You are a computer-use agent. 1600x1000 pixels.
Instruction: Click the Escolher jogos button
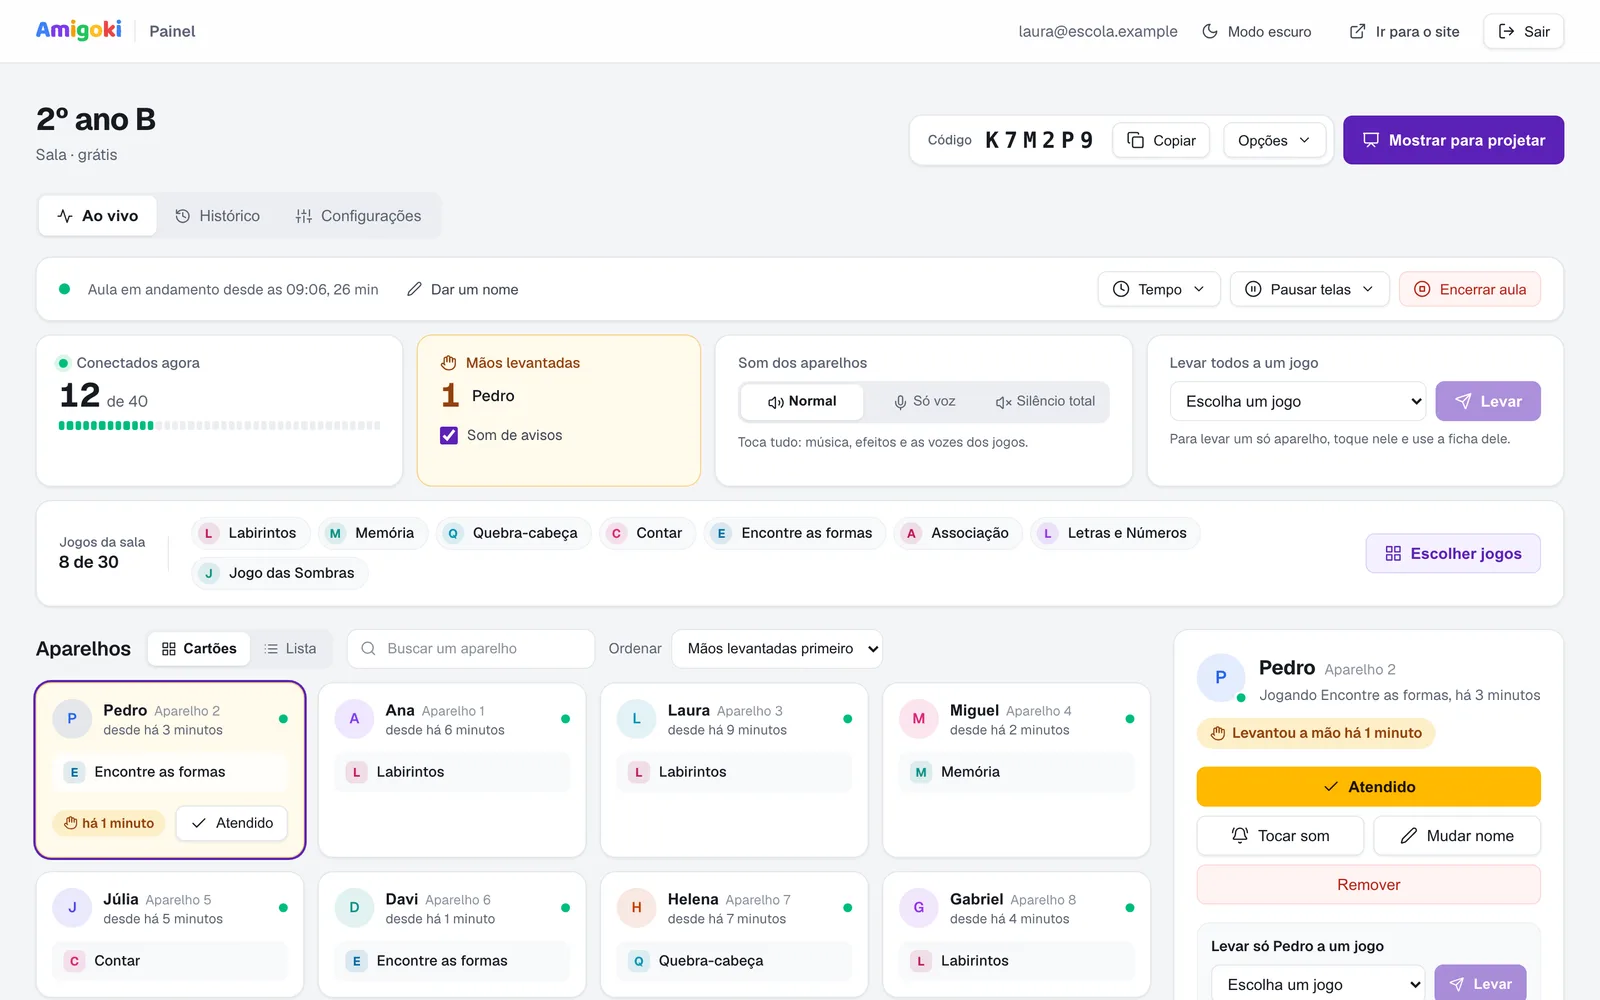(x=1453, y=553)
